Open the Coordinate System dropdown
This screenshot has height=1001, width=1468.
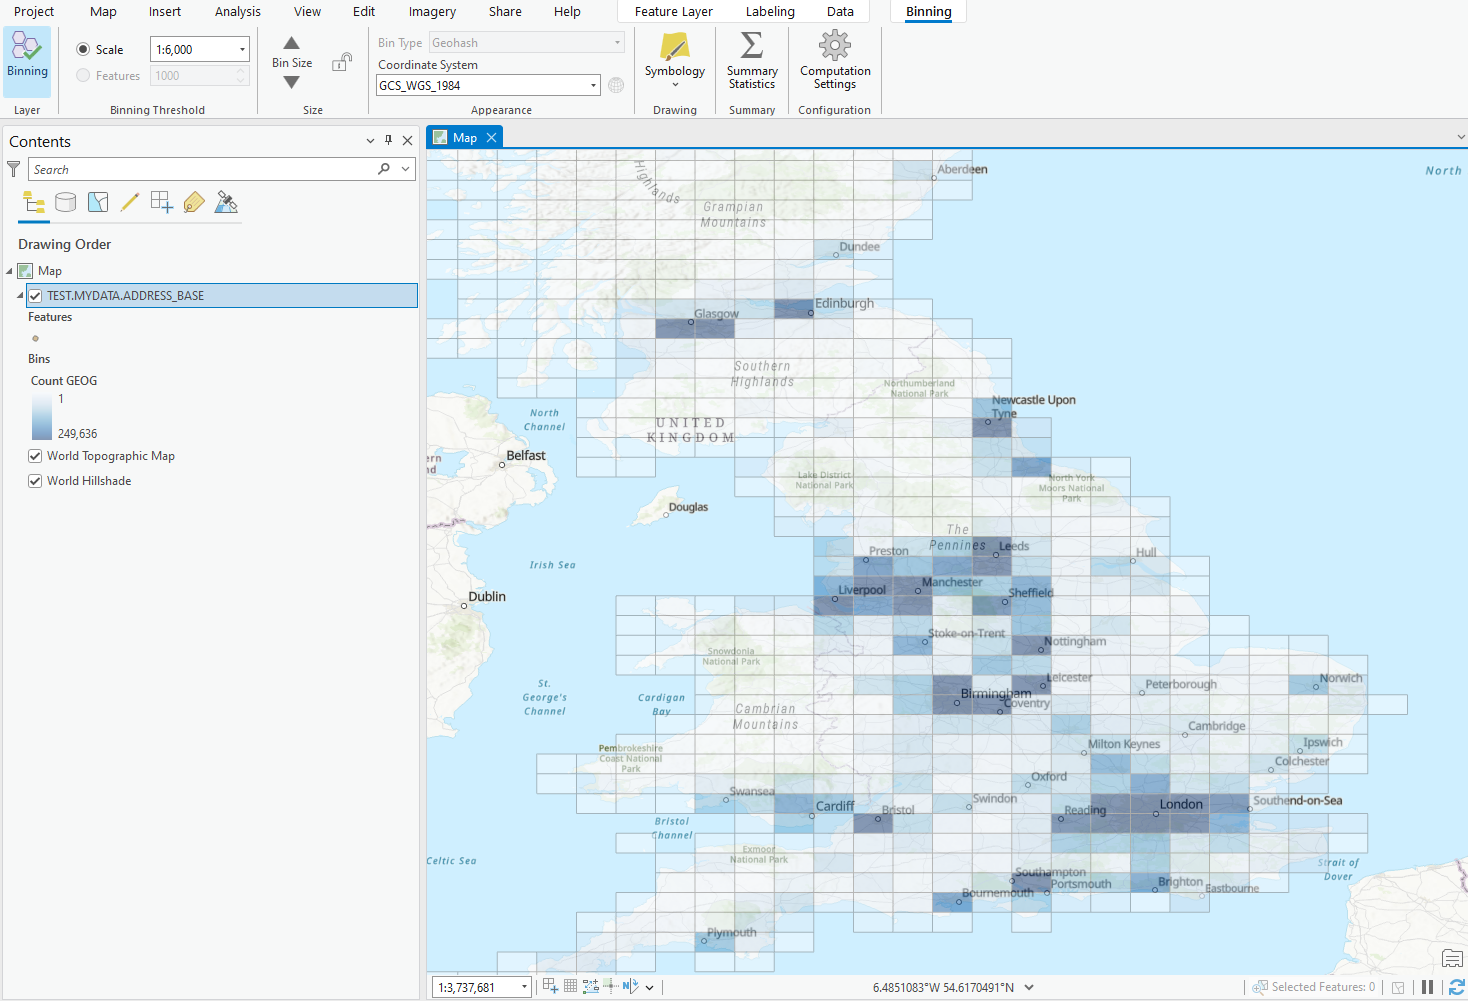point(592,85)
